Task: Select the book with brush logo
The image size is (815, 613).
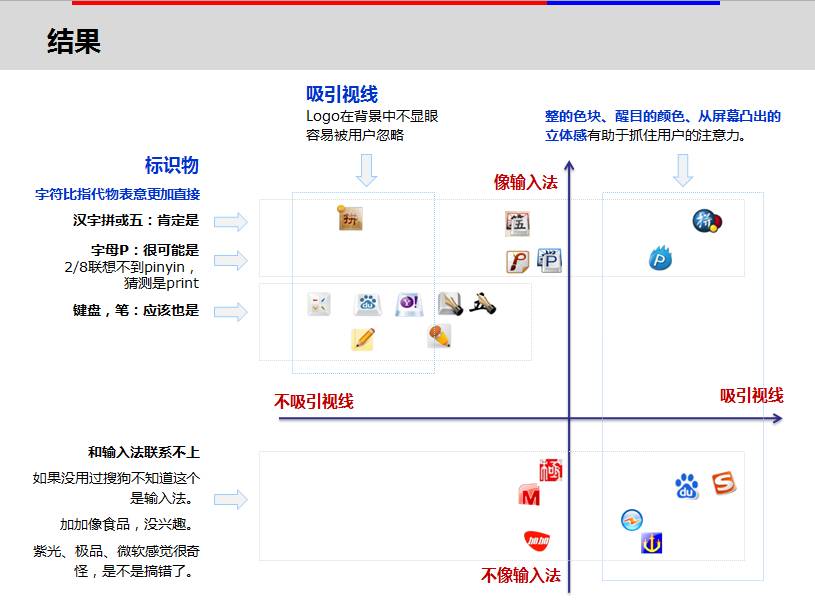Action: (x=450, y=304)
